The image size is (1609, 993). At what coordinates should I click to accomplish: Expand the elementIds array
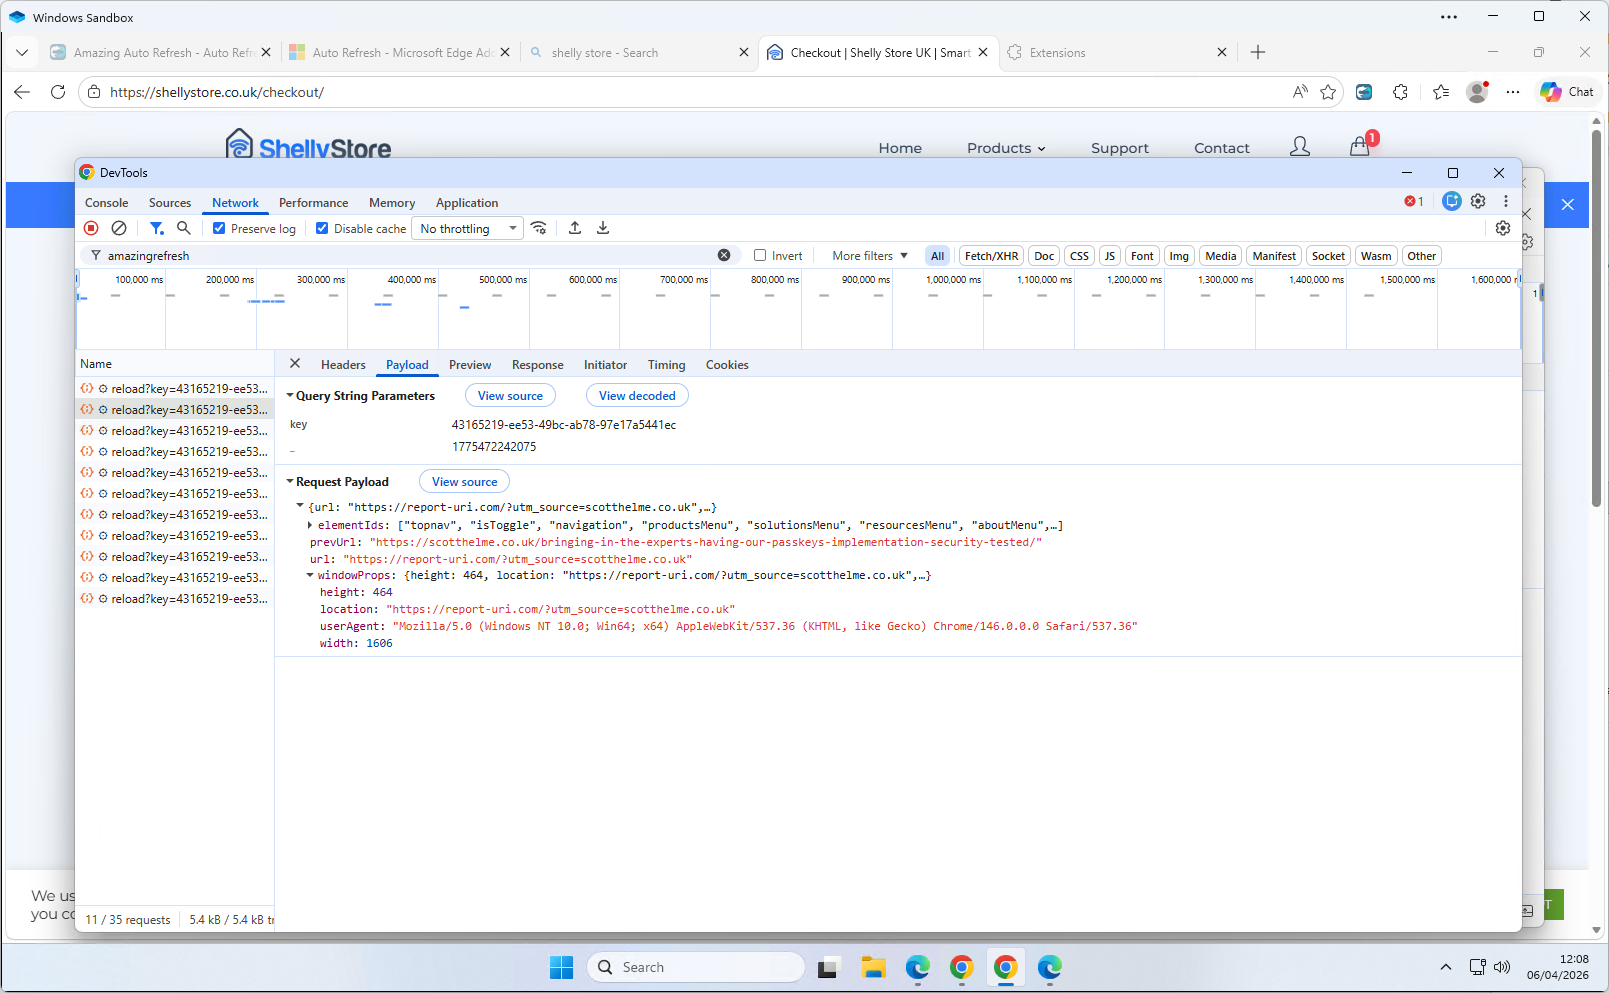310,525
